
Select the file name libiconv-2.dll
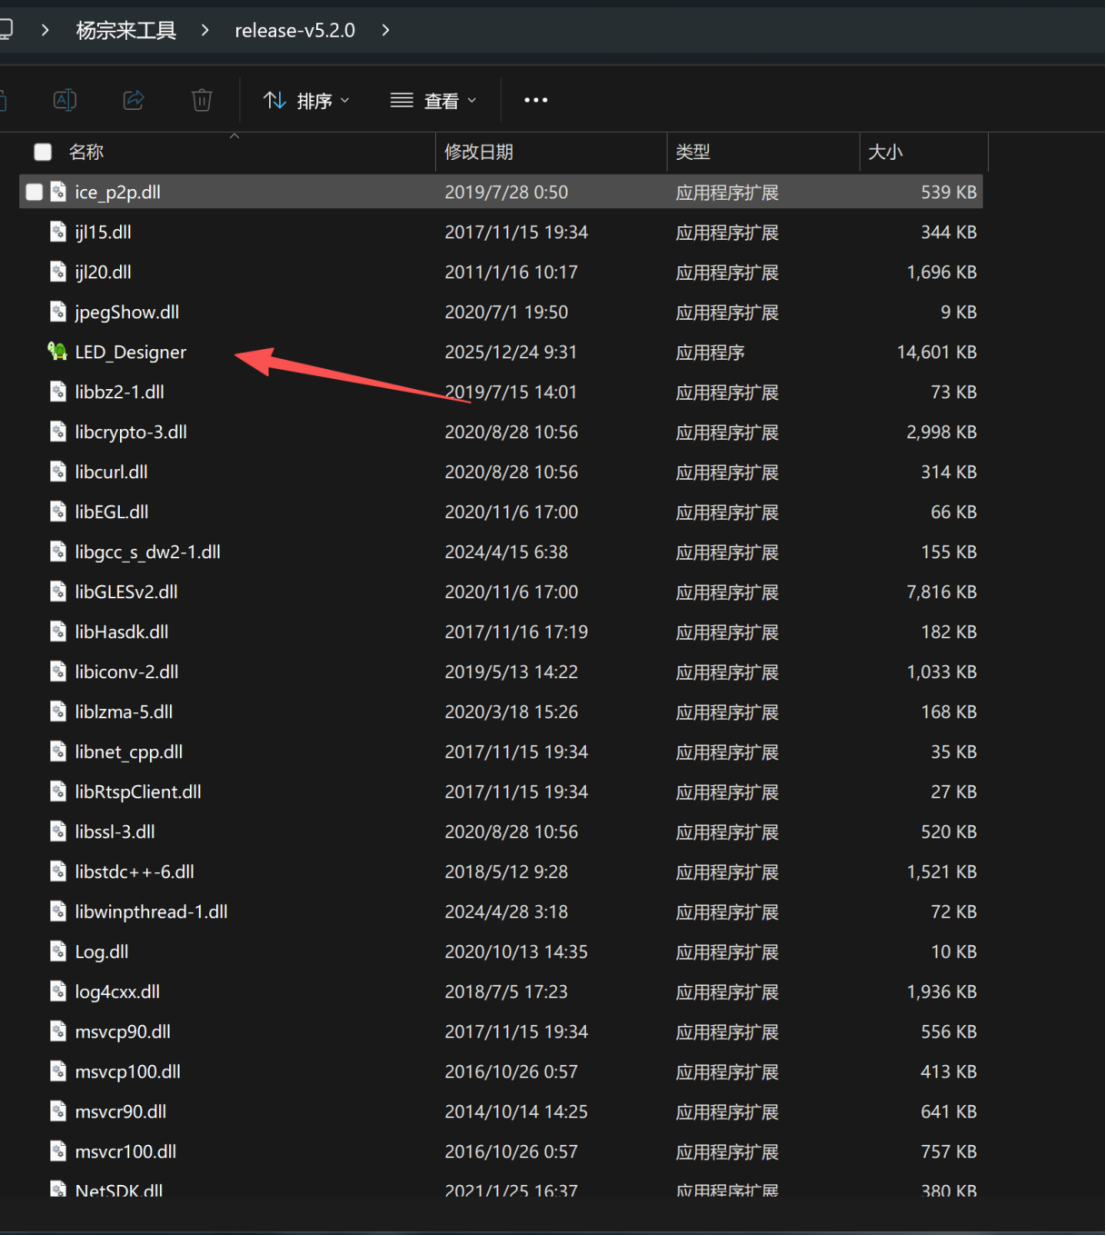coord(127,672)
